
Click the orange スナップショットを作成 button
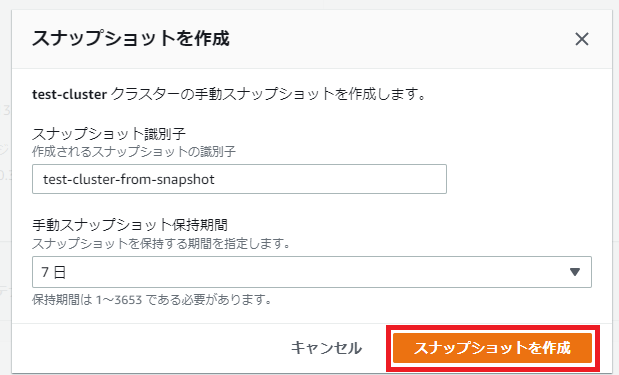pos(492,348)
